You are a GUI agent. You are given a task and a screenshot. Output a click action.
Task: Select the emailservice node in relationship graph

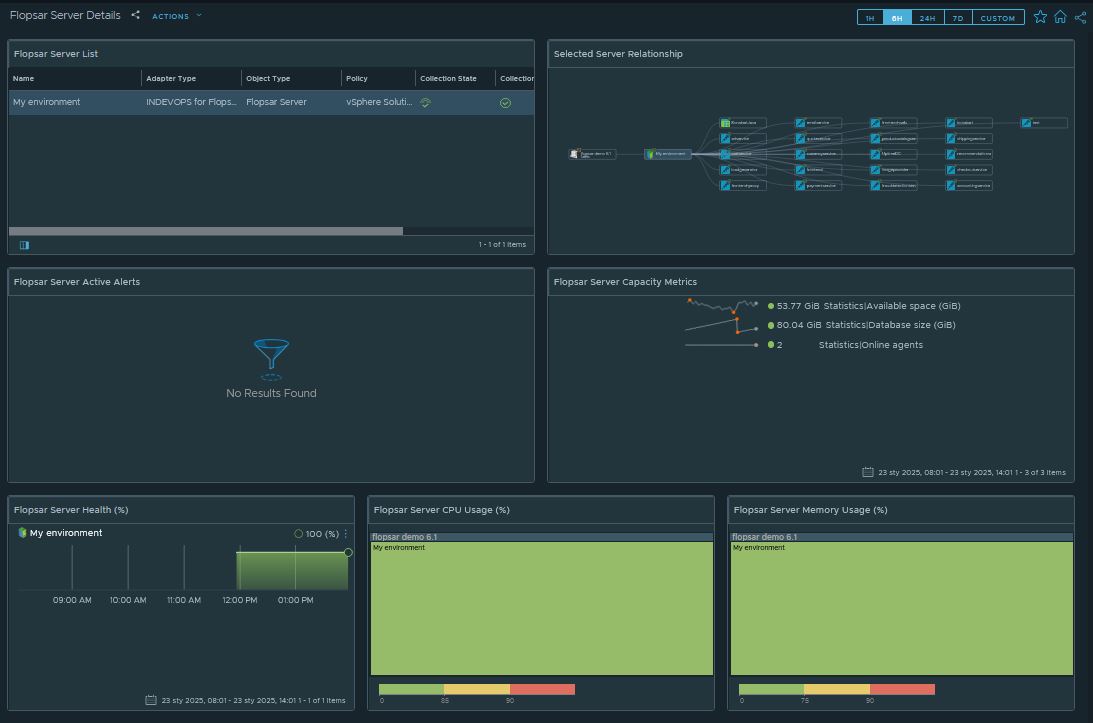818,123
